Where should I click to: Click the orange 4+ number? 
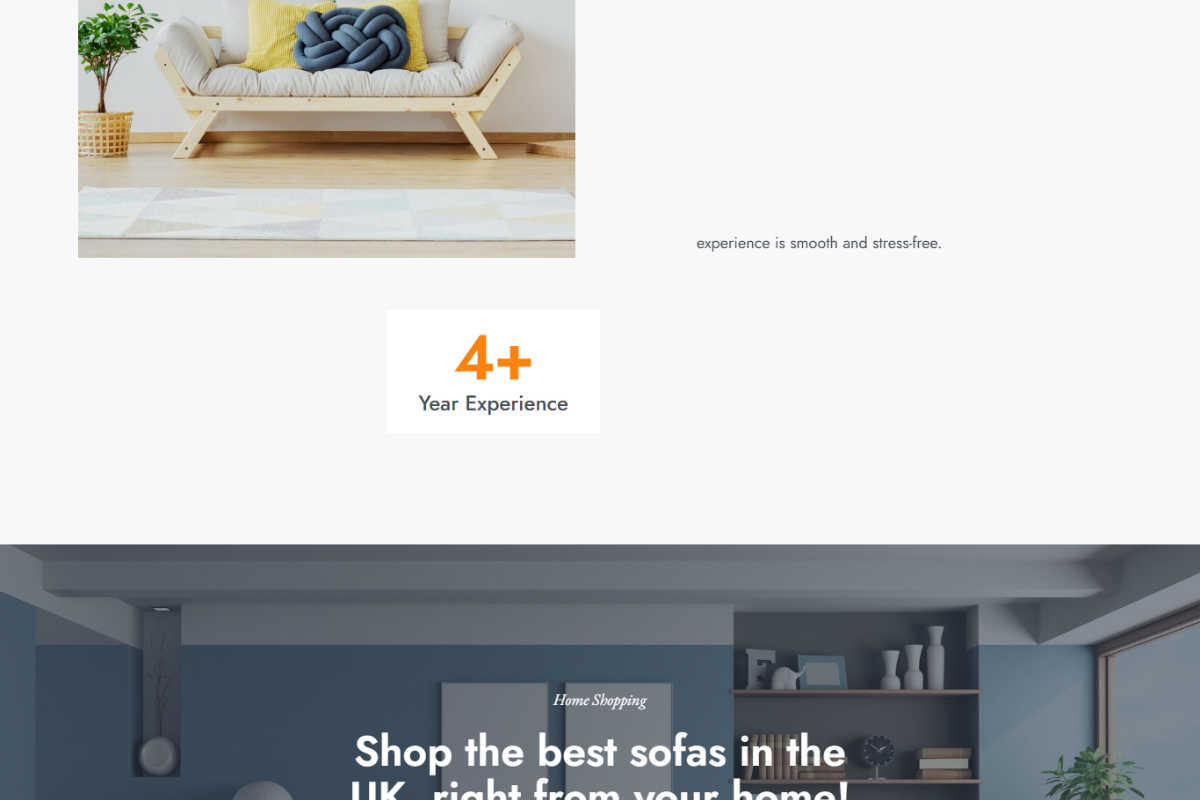493,358
